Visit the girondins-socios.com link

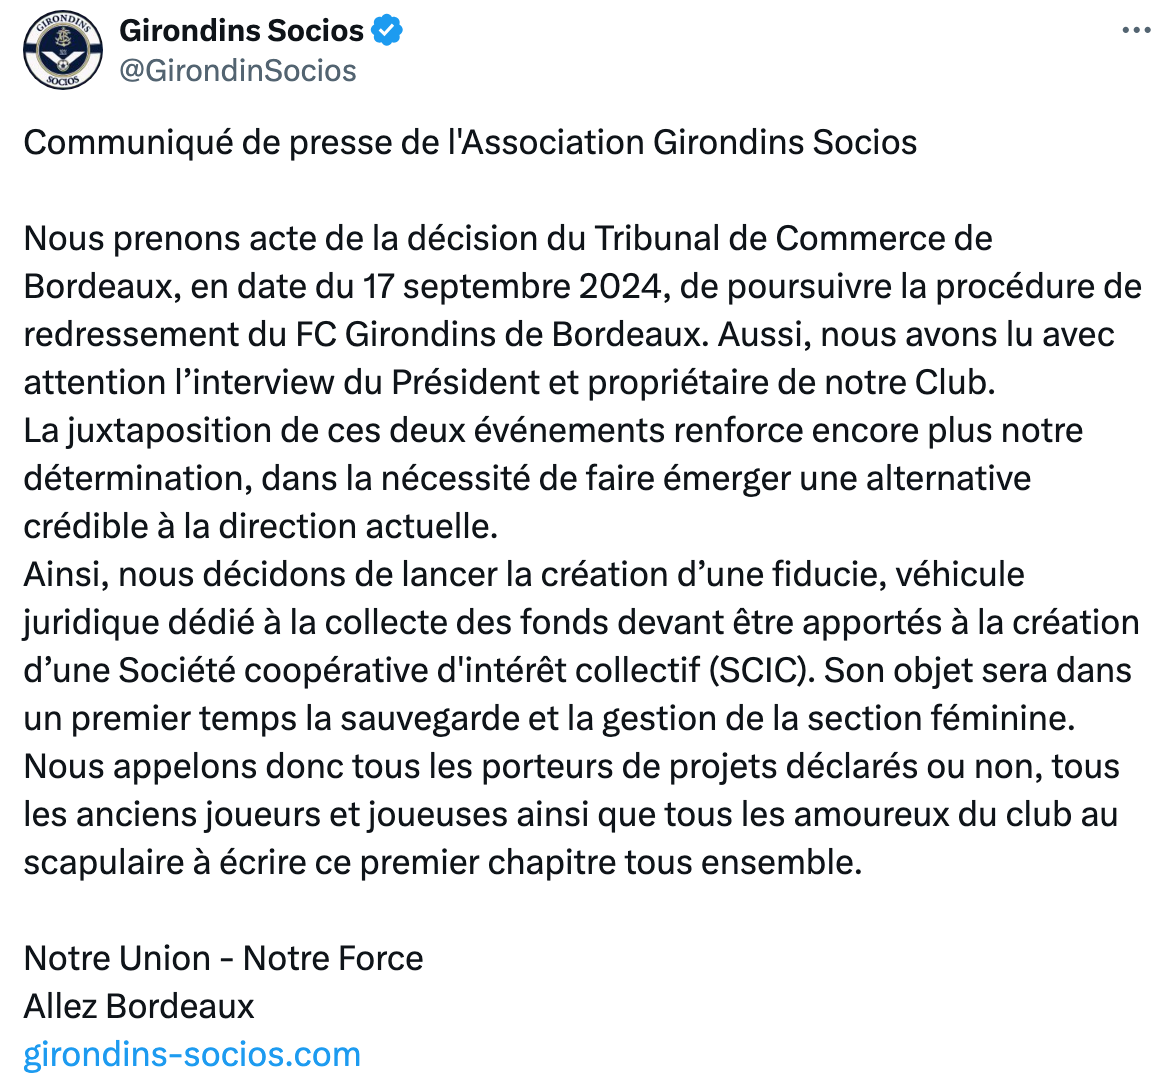click(192, 1054)
